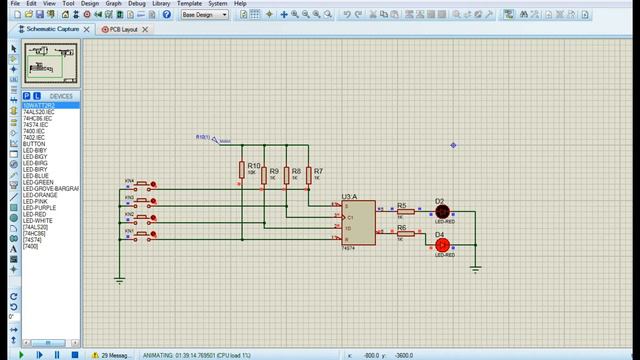The height and width of the screenshot is (360, 640).
Task: Click the vertical mirror flip icon
Action: click(13, 340)
